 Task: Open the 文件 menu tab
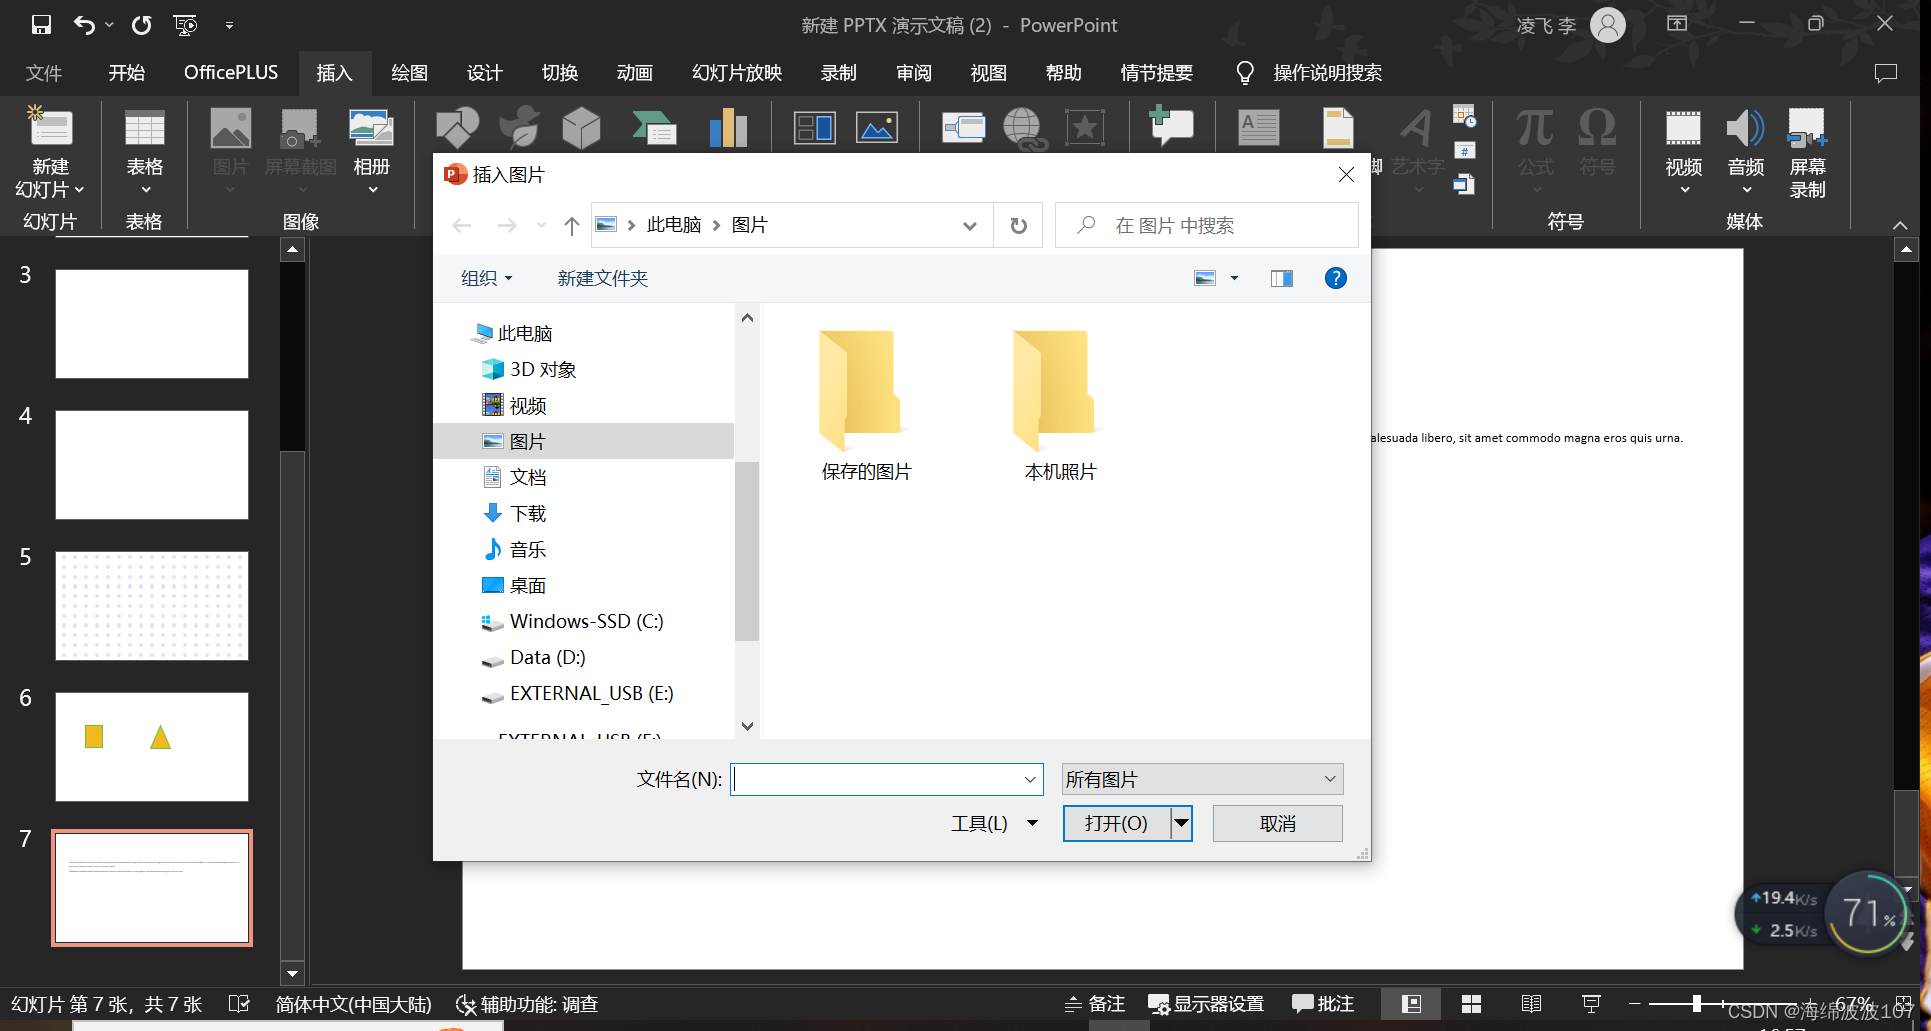point(44,73)
